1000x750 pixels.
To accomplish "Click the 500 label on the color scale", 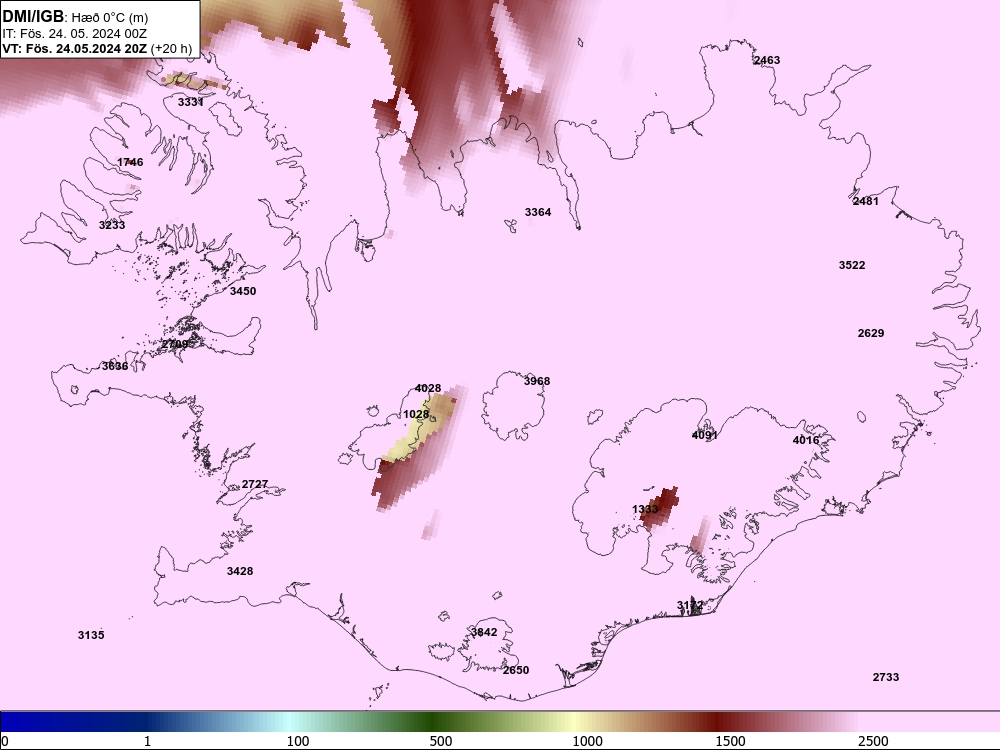I will click(441, 741).
